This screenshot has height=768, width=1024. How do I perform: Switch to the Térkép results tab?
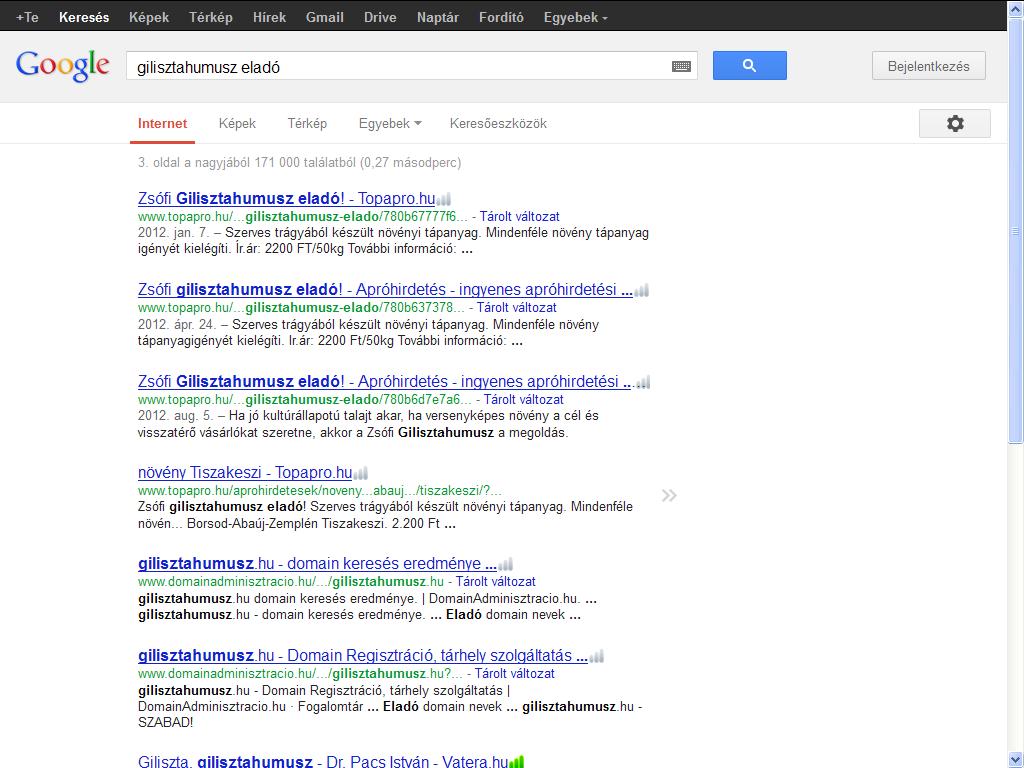coord(307,123)
